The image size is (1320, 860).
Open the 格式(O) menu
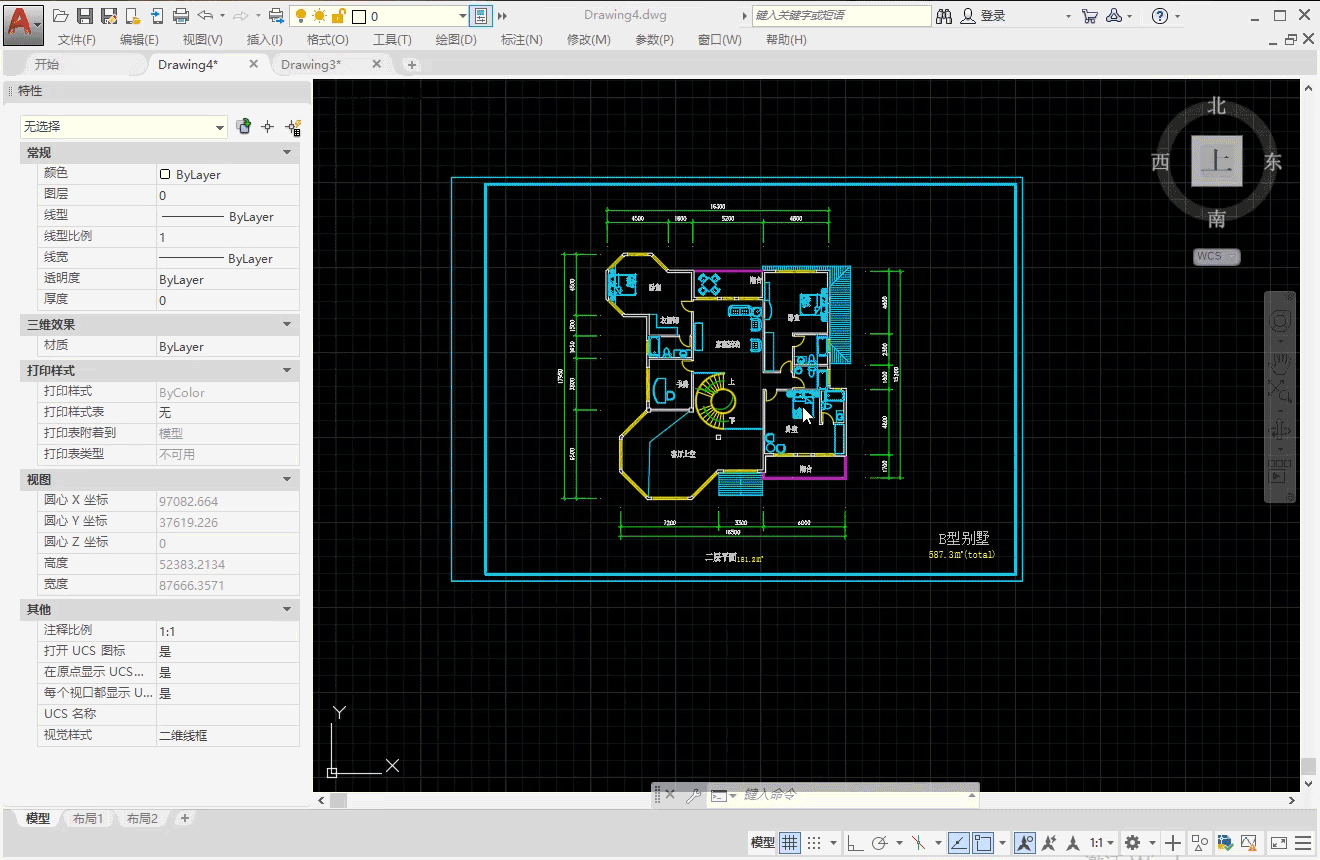(x=328, y=40)
